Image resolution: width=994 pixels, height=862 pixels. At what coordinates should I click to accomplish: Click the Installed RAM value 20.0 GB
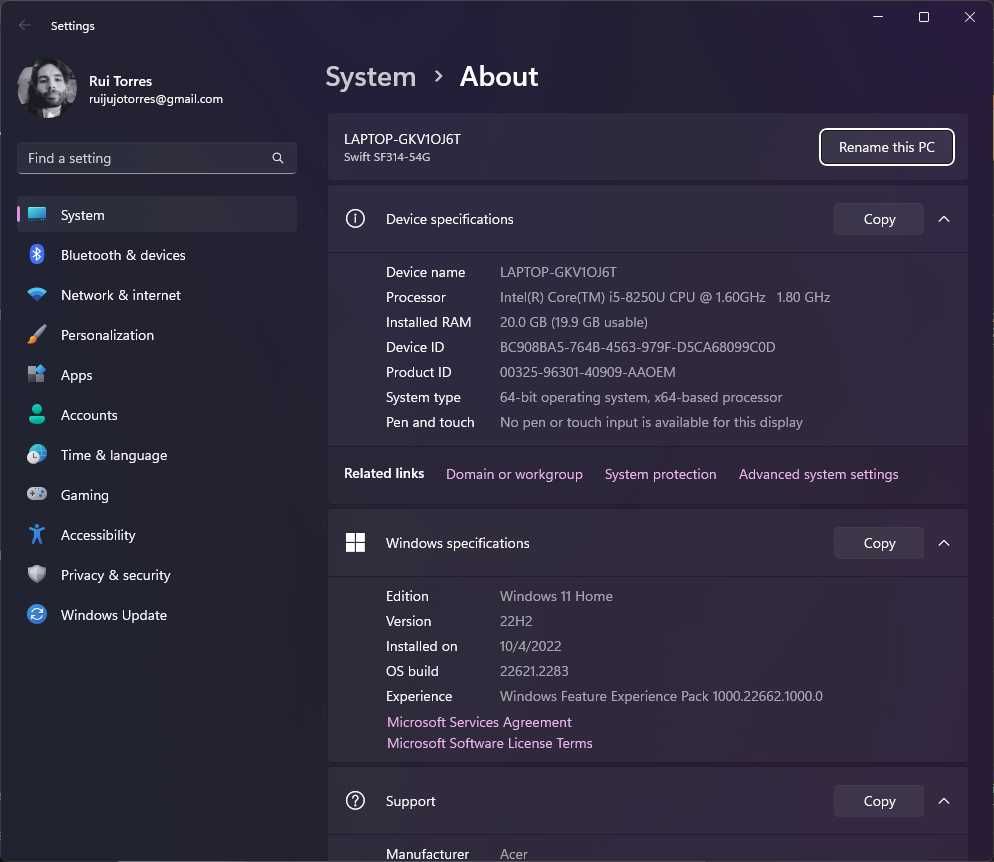[573, 321]
